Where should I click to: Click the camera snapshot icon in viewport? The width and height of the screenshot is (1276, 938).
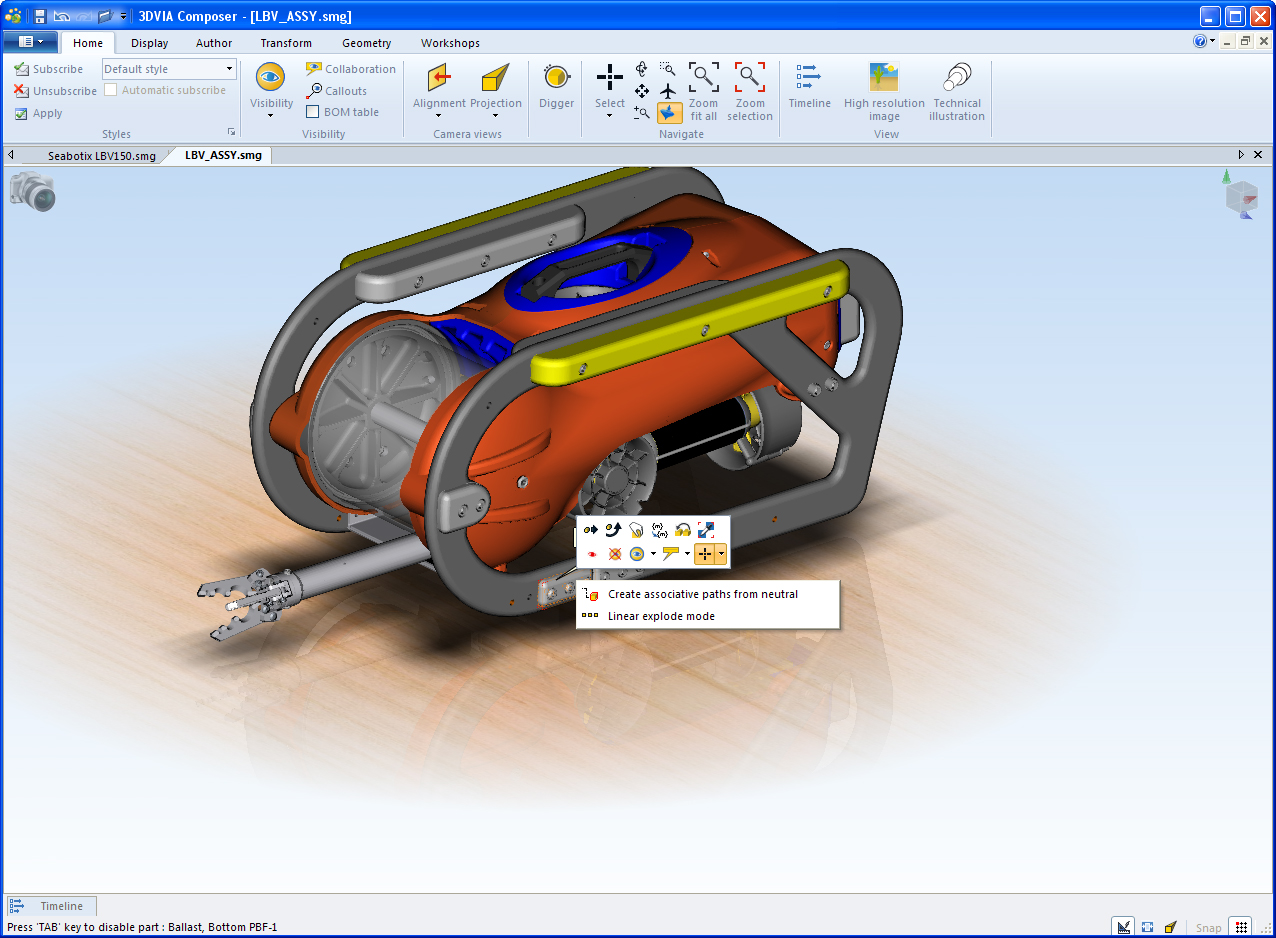[x=33, y=191]
